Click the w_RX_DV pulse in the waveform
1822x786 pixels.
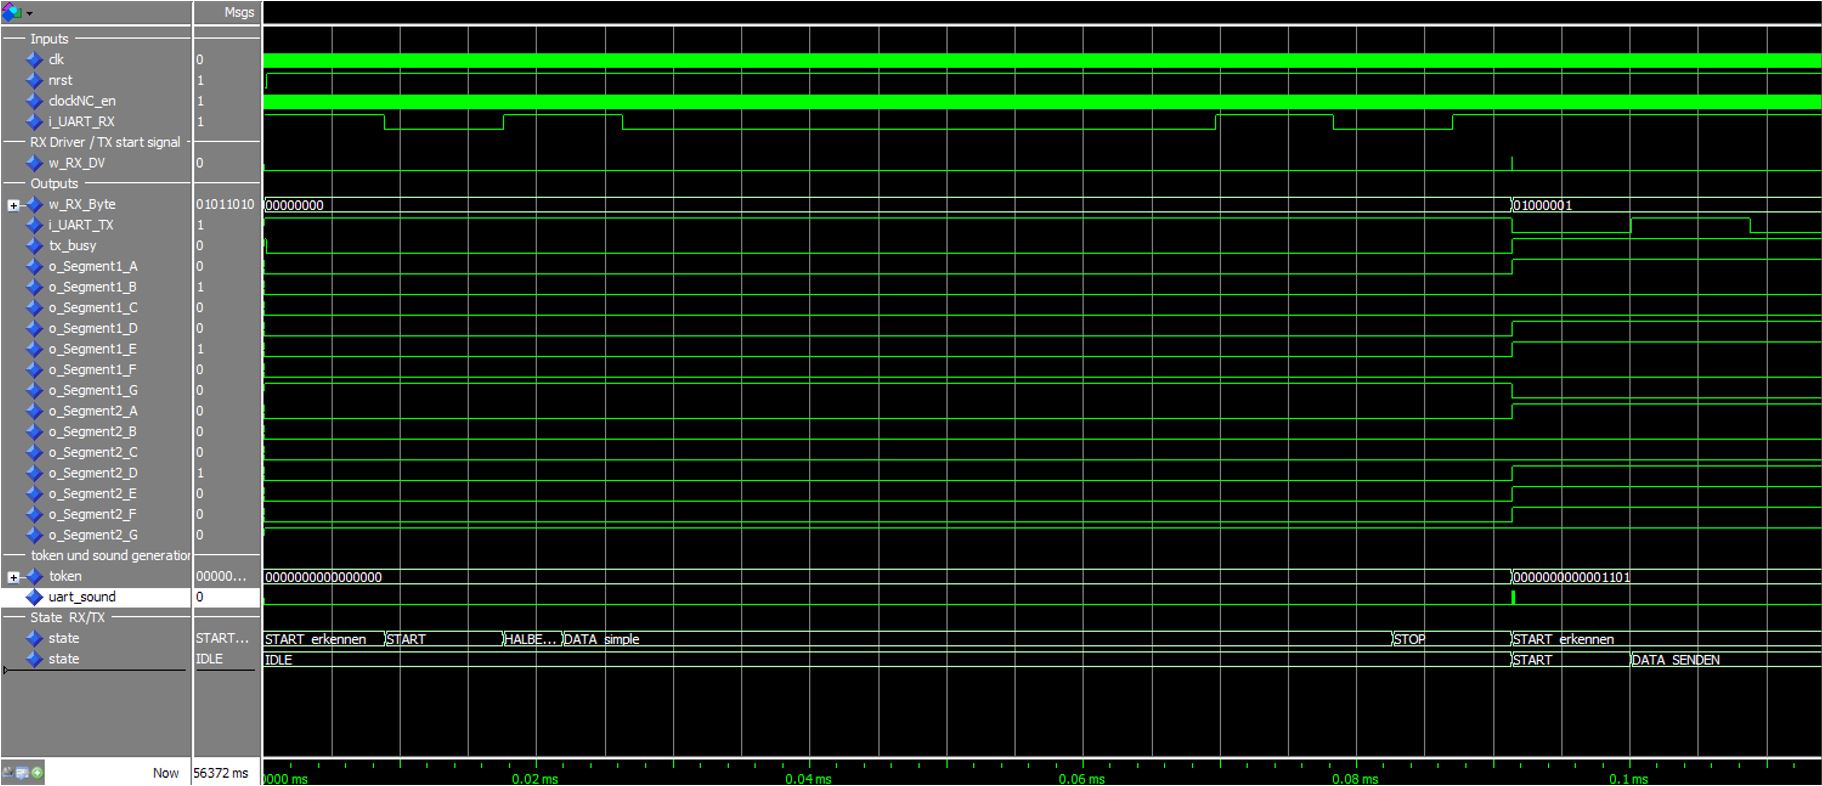1512,163
